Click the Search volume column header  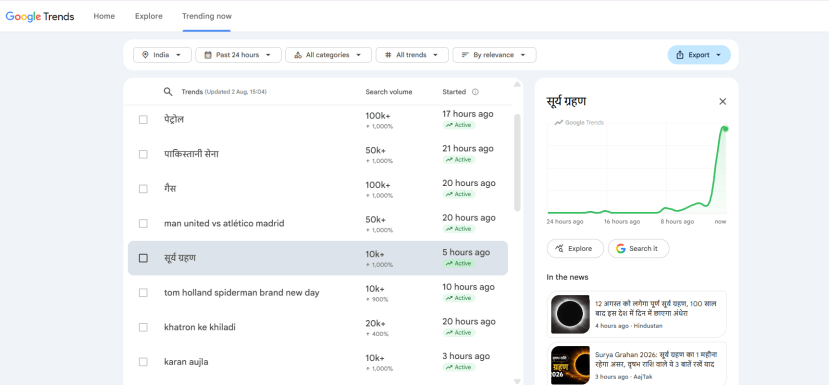[389, 92]
